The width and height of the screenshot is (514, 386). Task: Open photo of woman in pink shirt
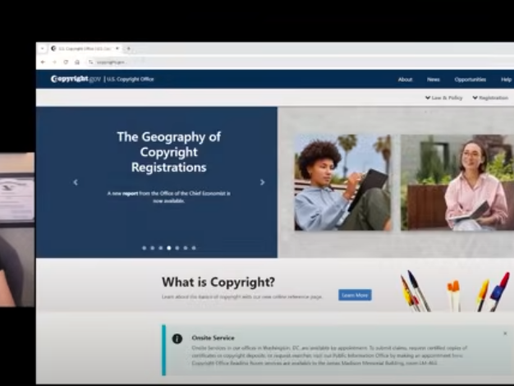(x=457, y=182)
